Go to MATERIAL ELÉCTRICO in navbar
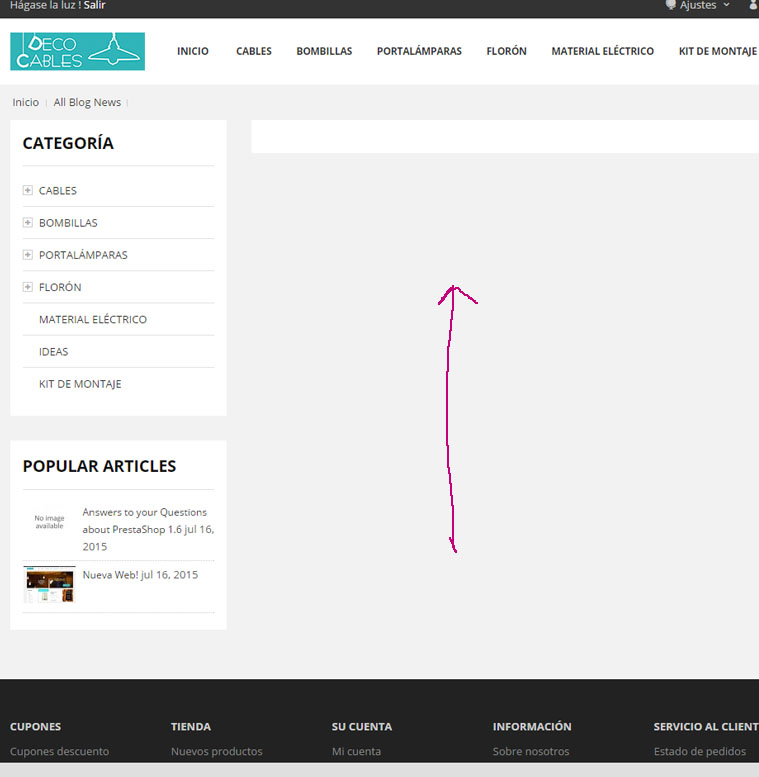The width and height of the screenshot is (759, 777). point(602,51)
